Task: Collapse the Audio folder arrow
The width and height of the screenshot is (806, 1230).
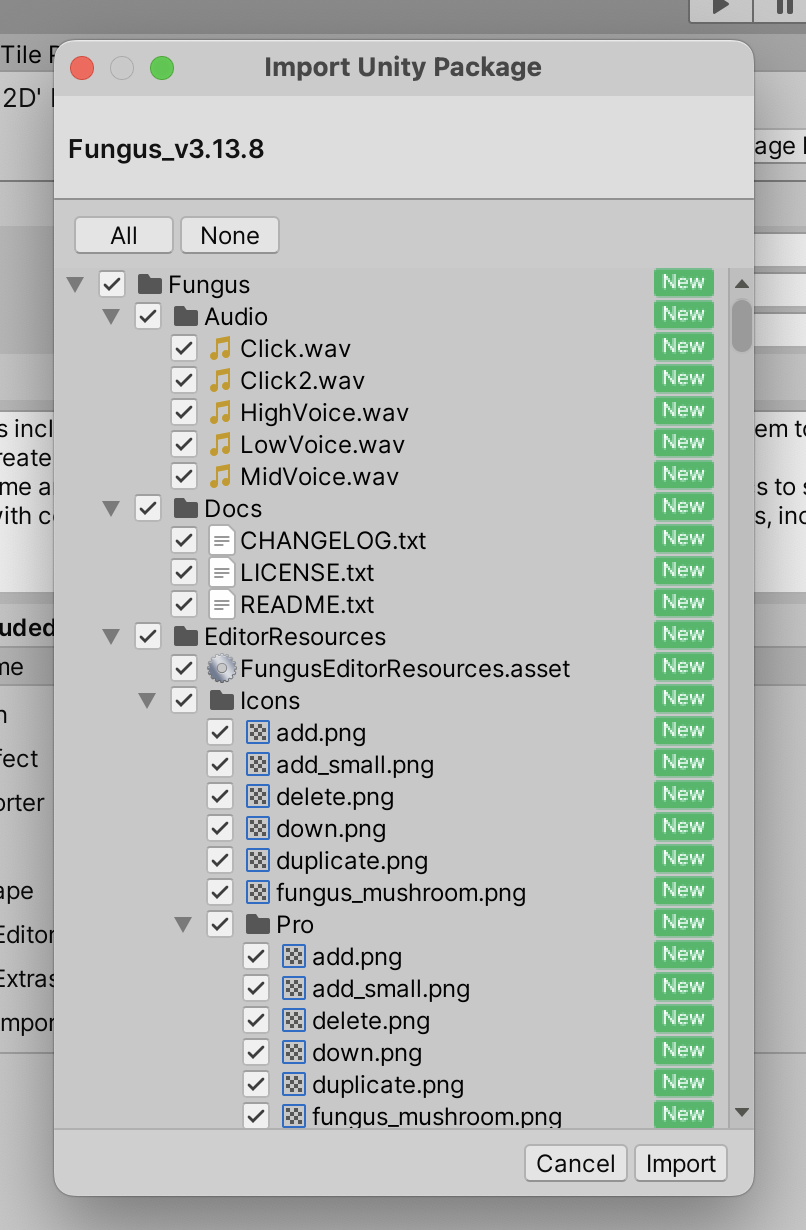Action: coord(111,317)
